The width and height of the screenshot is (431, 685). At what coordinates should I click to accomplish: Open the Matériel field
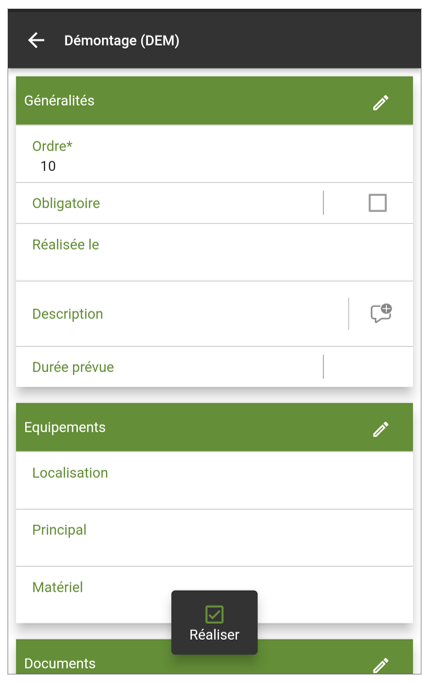(x=214, y=595)
